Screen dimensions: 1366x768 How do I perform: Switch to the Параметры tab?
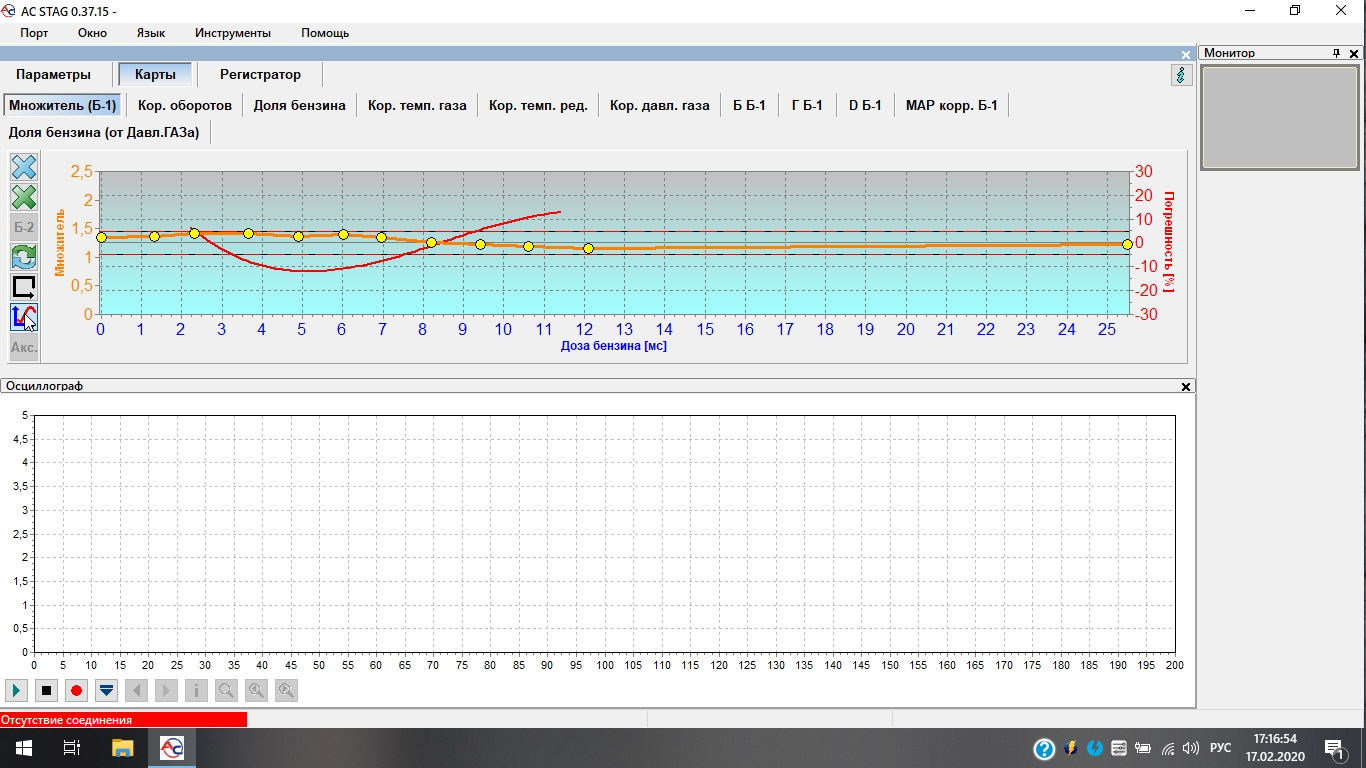[x=53, y=75]
